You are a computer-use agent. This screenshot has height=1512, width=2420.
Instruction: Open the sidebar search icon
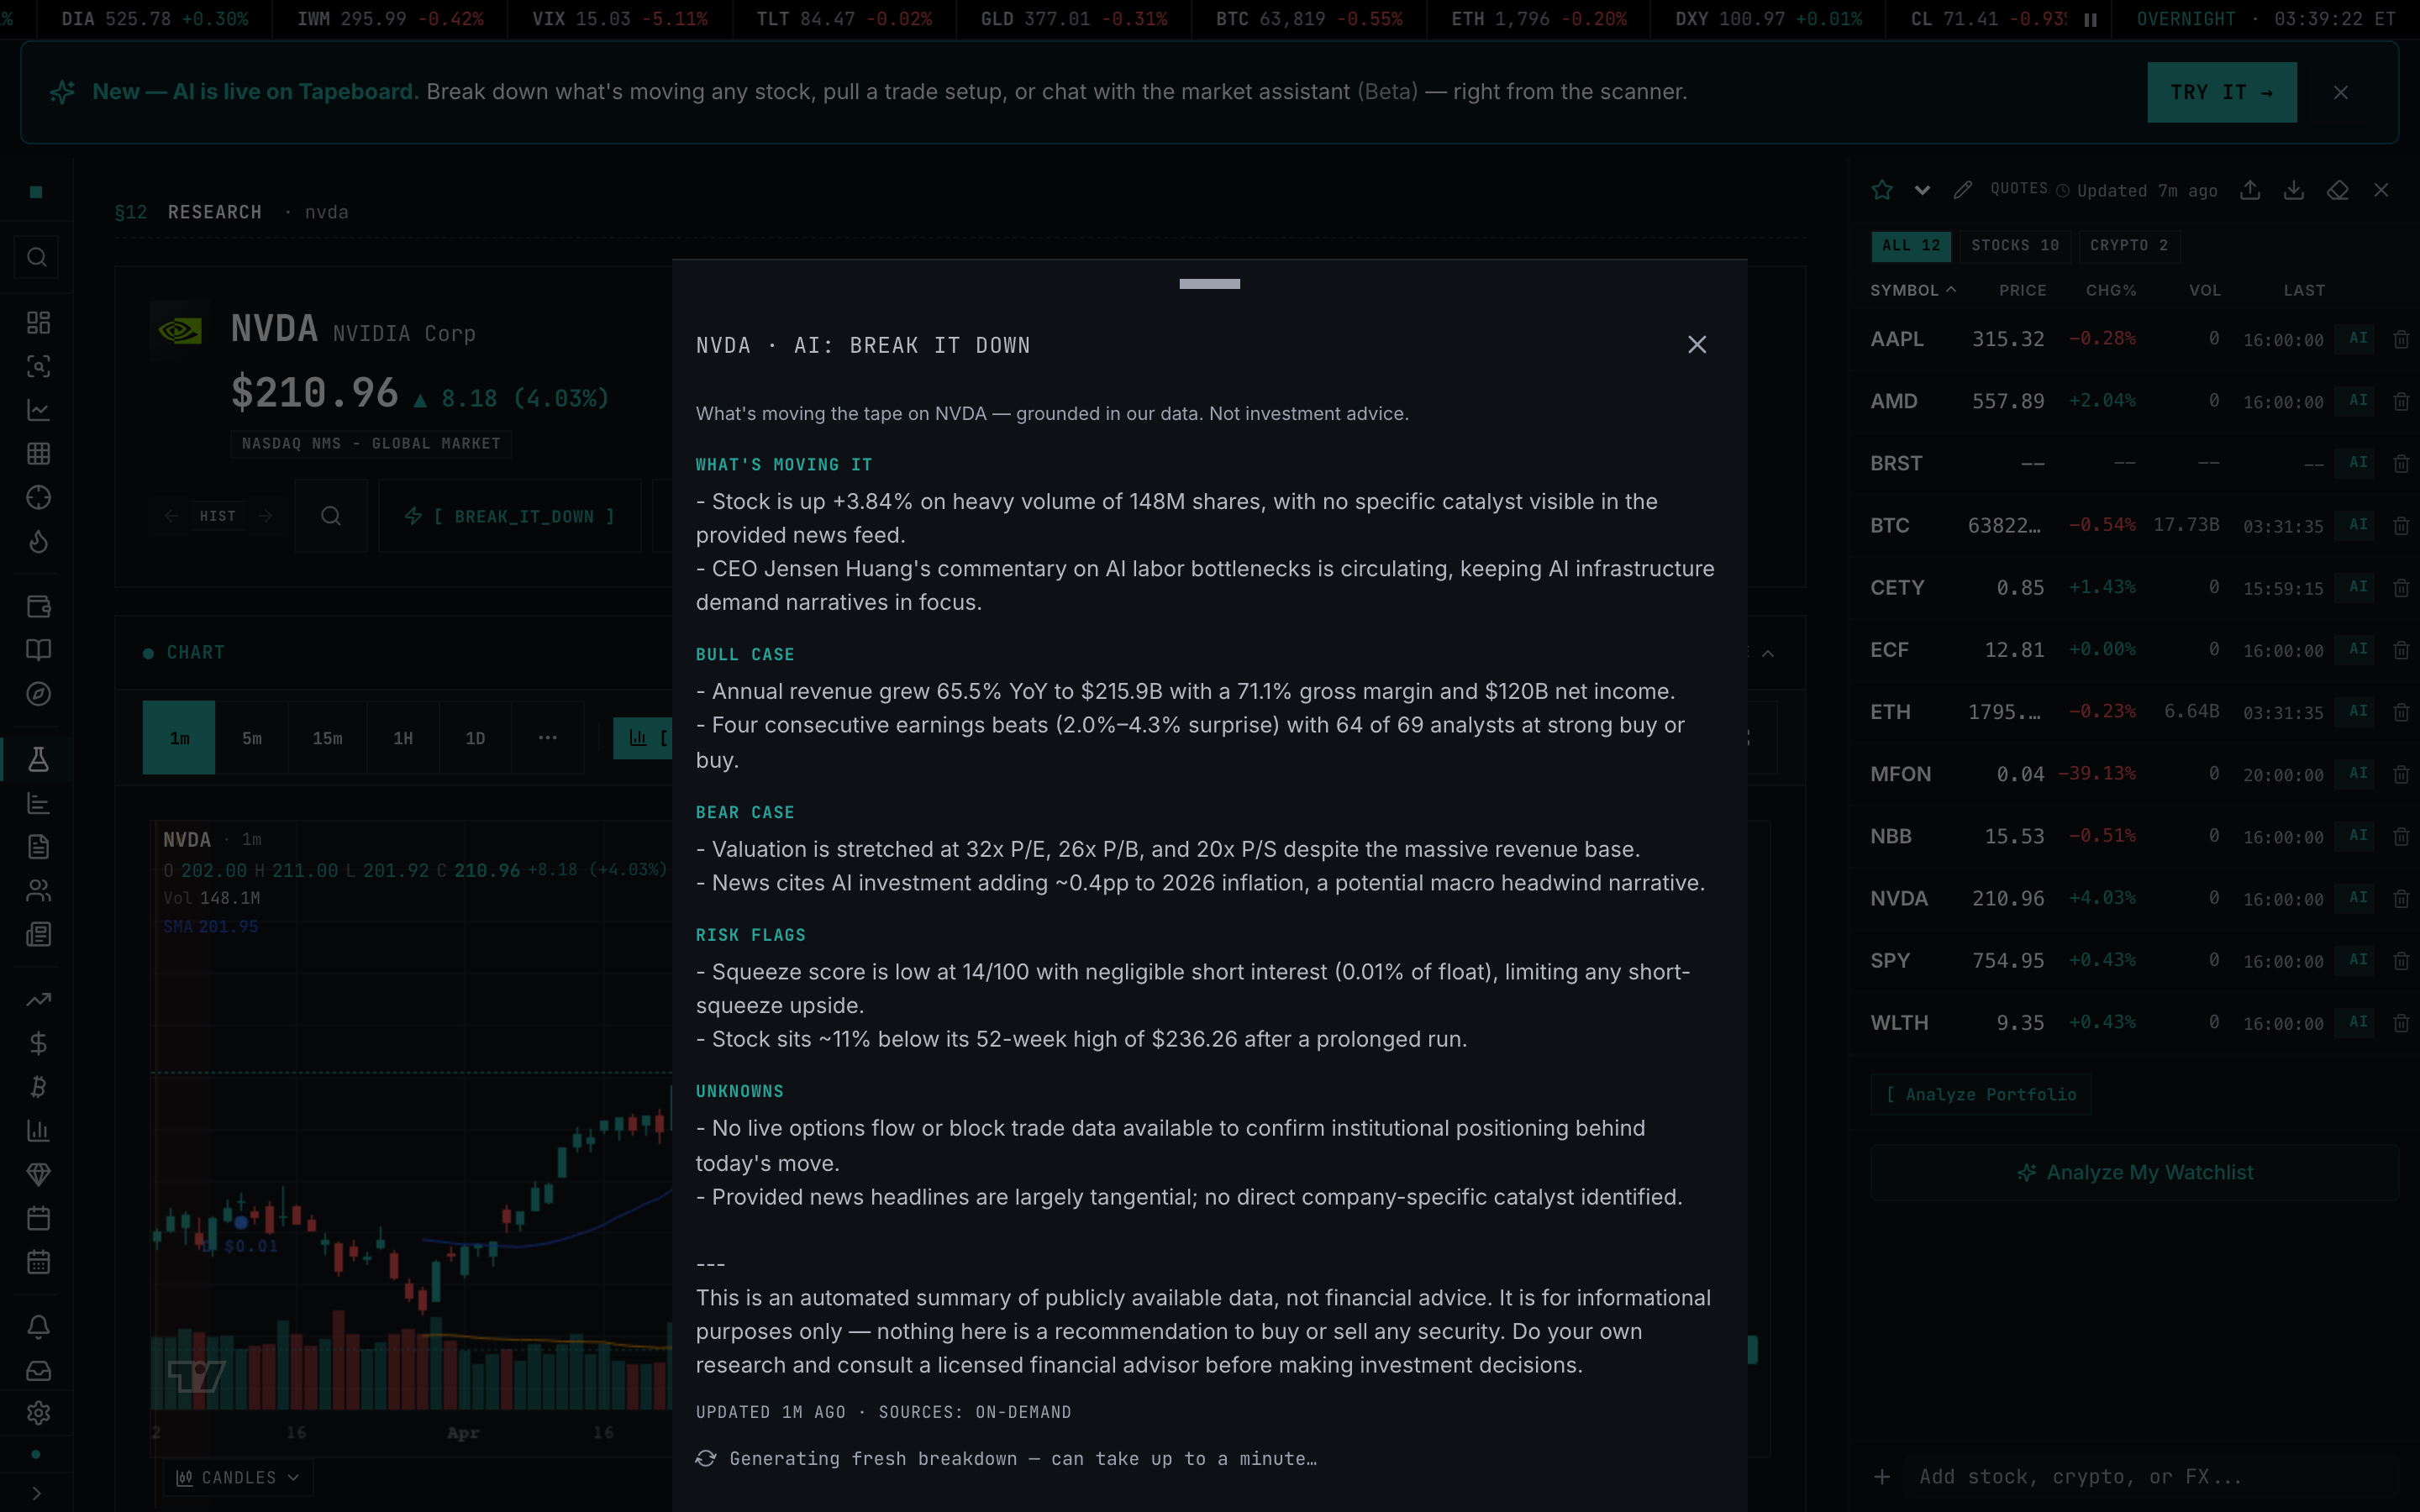point(37,258)
